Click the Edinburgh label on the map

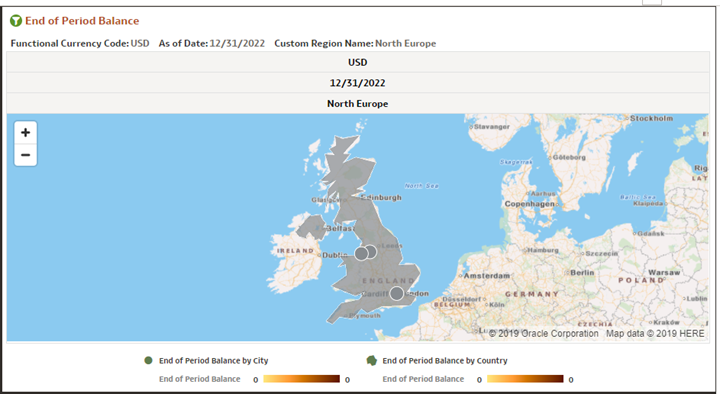point(381,197)
